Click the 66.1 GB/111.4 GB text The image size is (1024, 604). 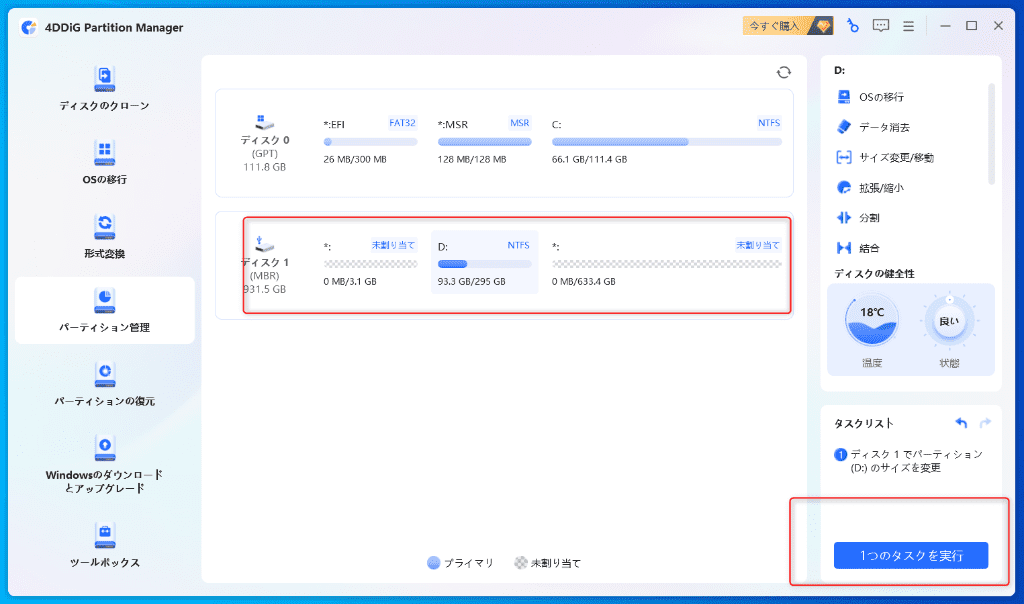coord(589,159)
